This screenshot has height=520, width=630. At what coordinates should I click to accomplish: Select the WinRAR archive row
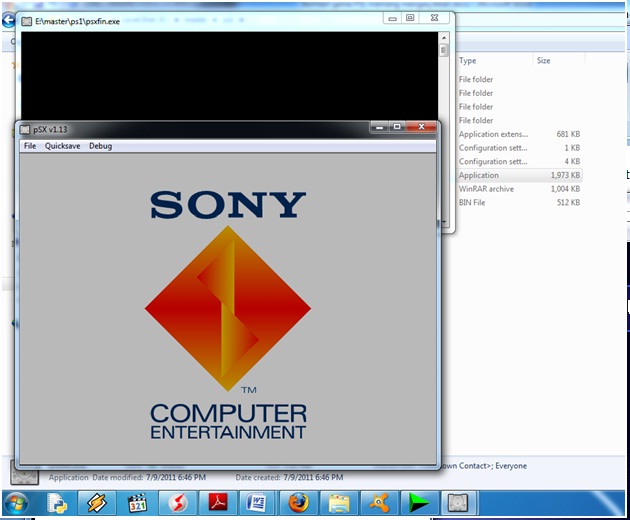[519, 189]
